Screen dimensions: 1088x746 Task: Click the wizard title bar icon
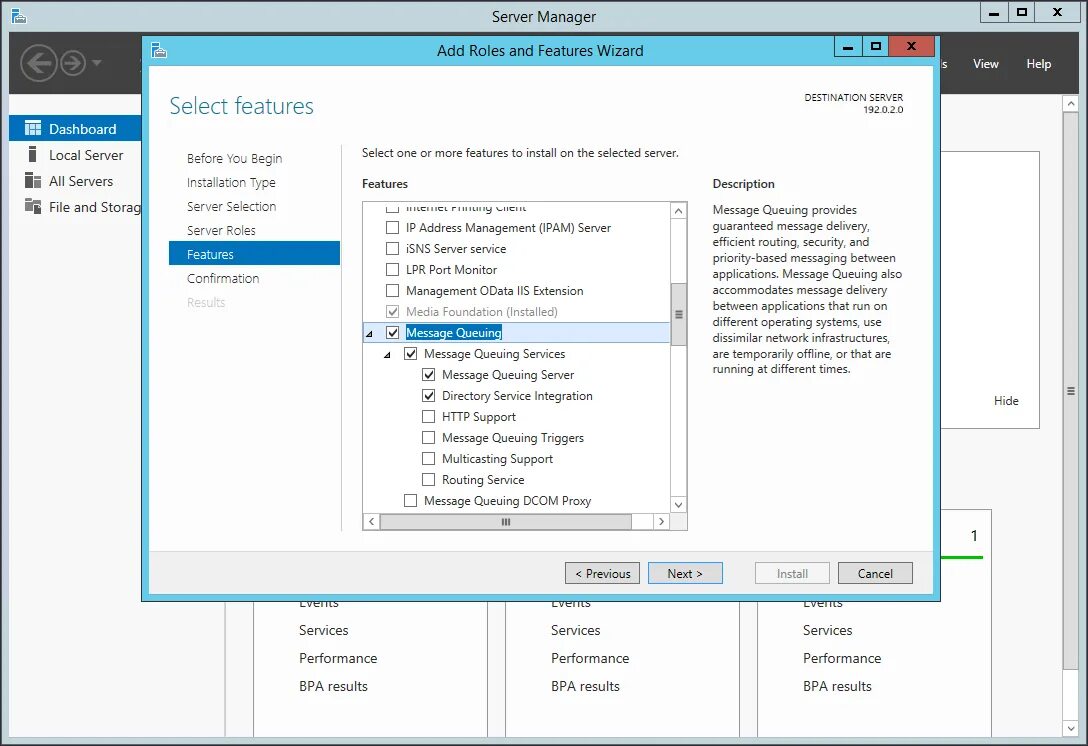coord(159,51)
